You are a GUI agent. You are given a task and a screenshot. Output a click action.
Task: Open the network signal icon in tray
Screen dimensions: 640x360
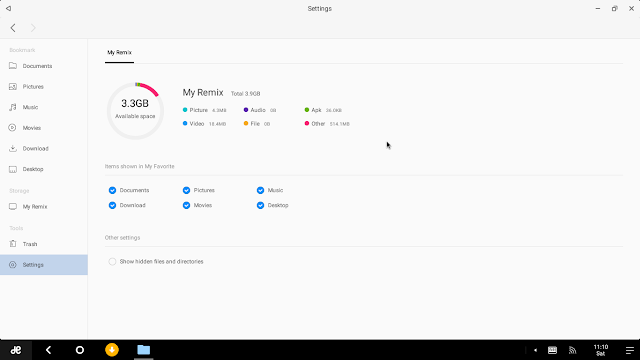573,350
